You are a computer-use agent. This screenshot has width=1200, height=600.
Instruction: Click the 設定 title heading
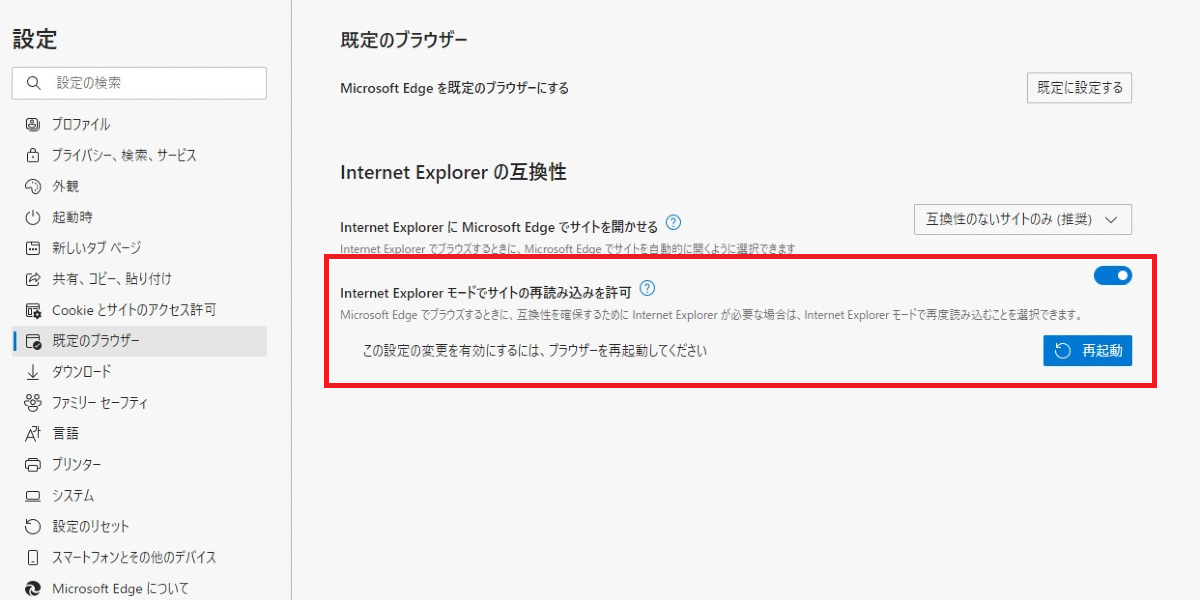(35, 39)
